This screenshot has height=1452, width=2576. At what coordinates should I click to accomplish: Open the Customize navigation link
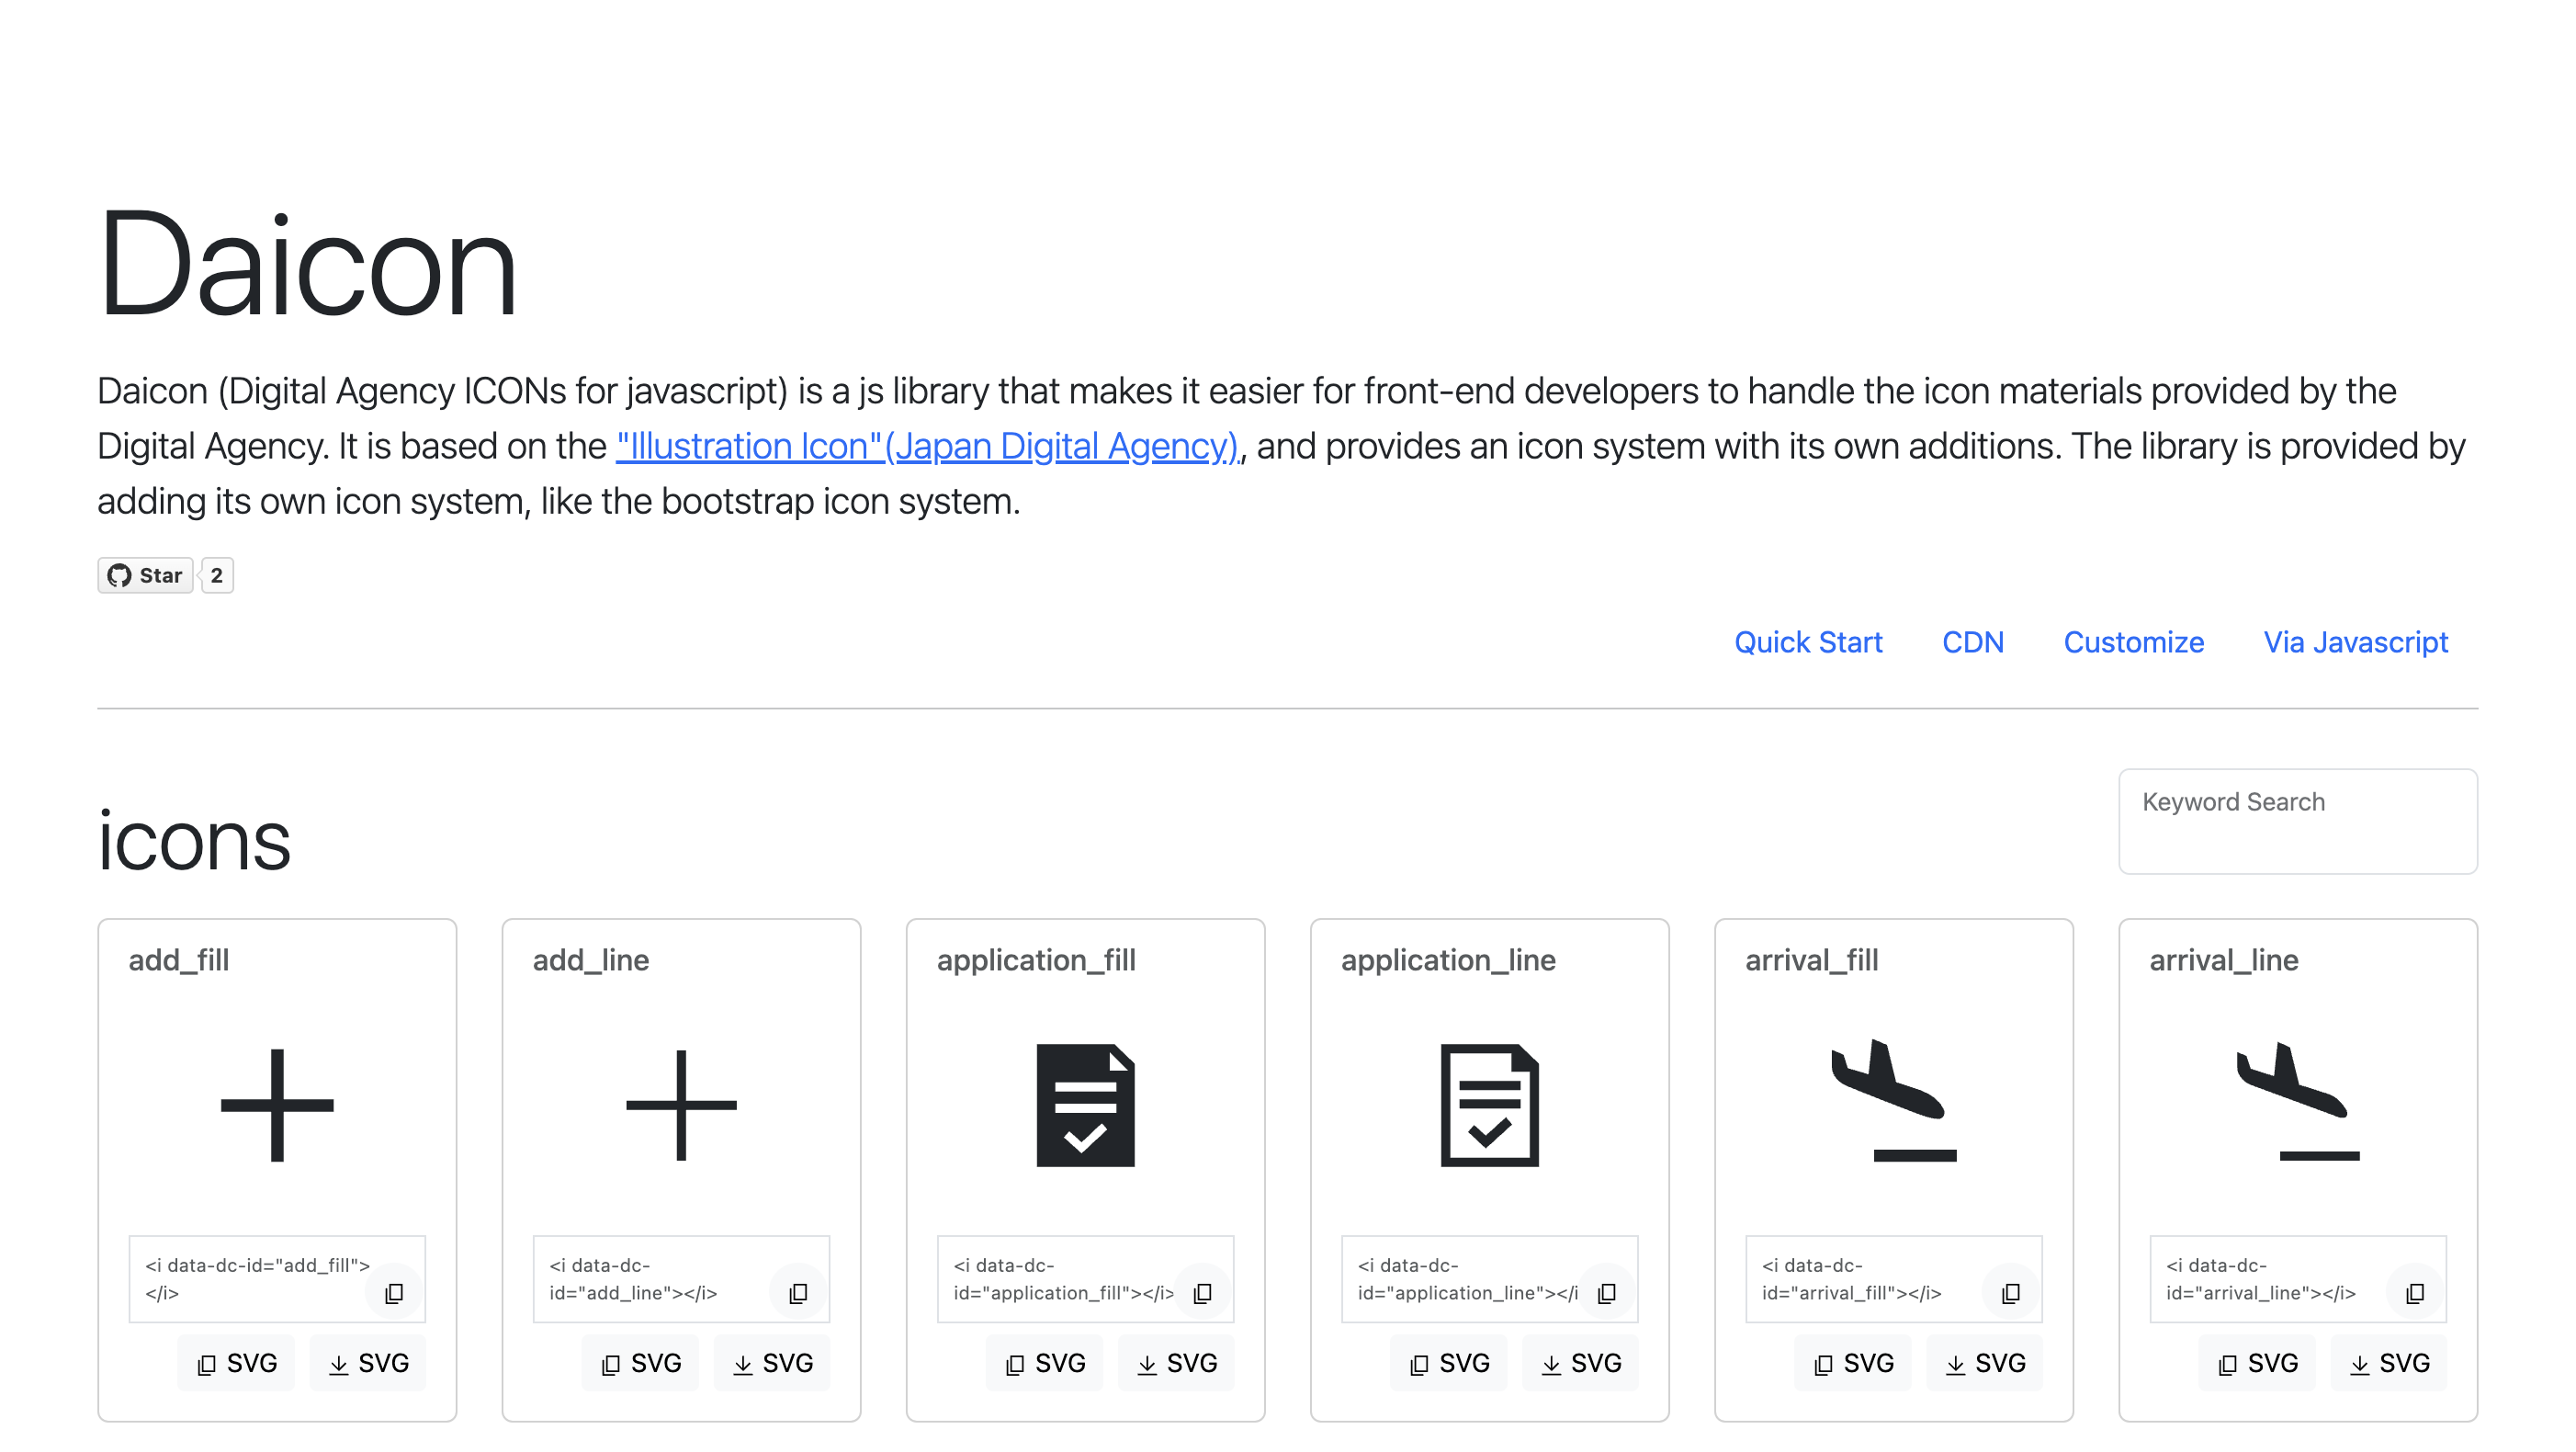tap(2133, 642)
